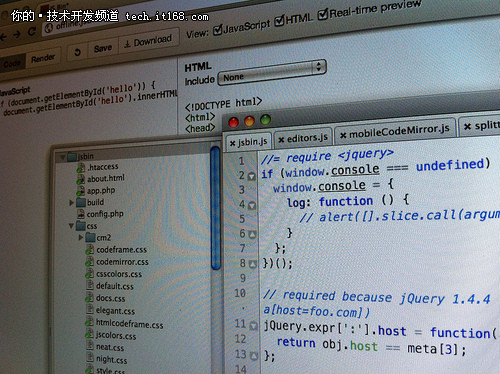Click the browser back arrow
Image resolution: width=500 pixels, height=374 pixels.
(3, 37)
